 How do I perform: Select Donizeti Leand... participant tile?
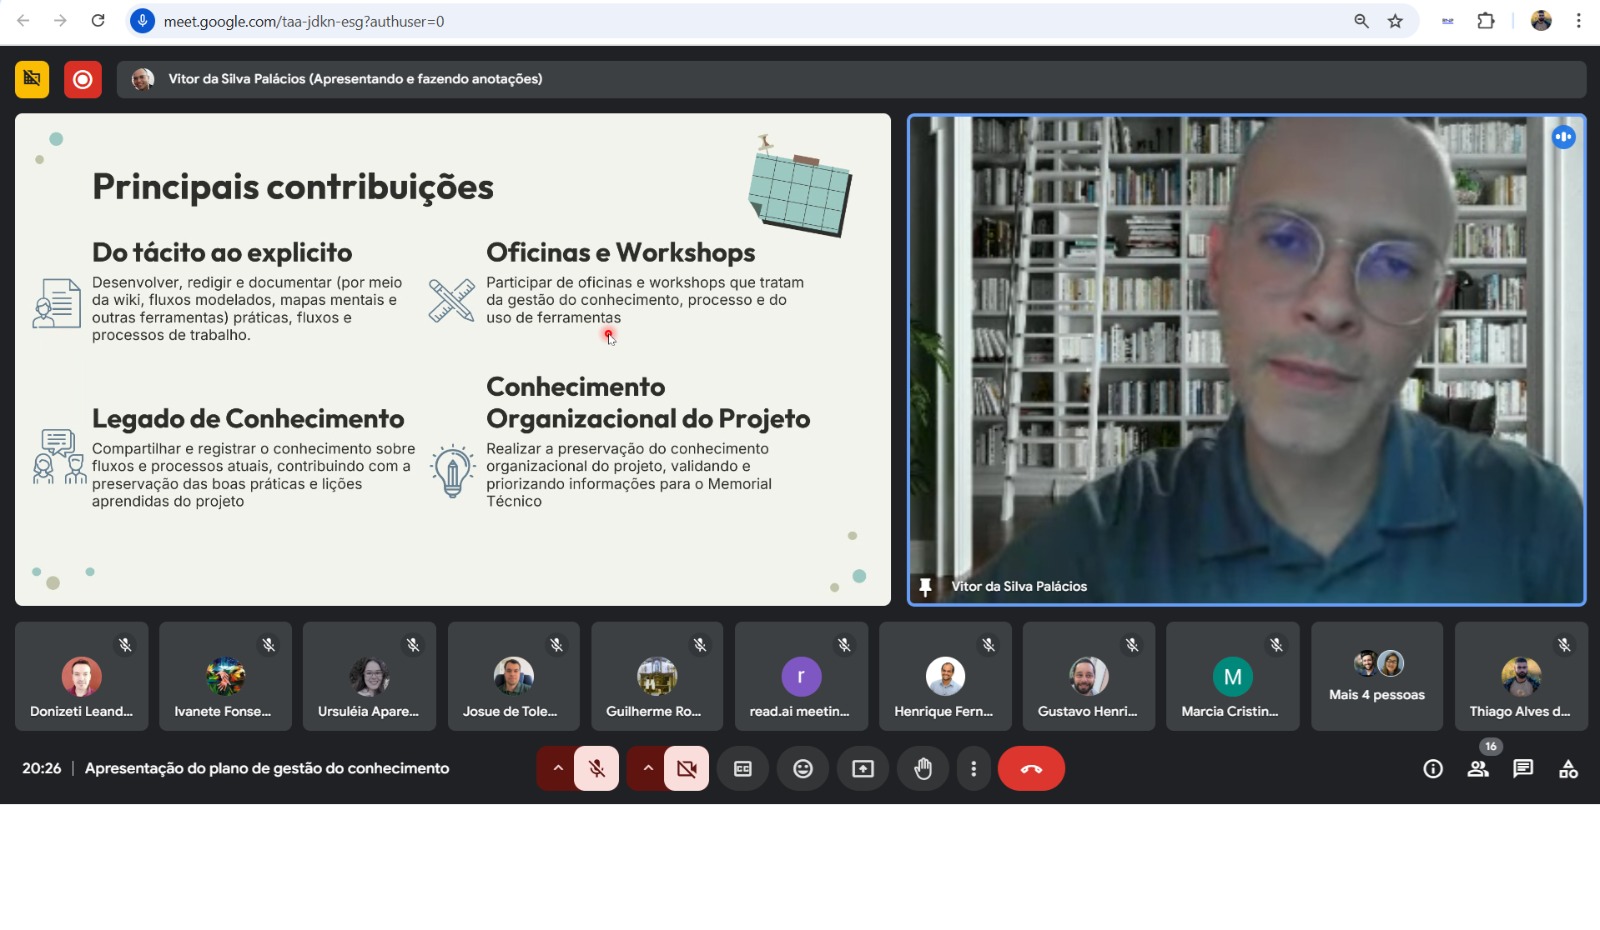82,676
